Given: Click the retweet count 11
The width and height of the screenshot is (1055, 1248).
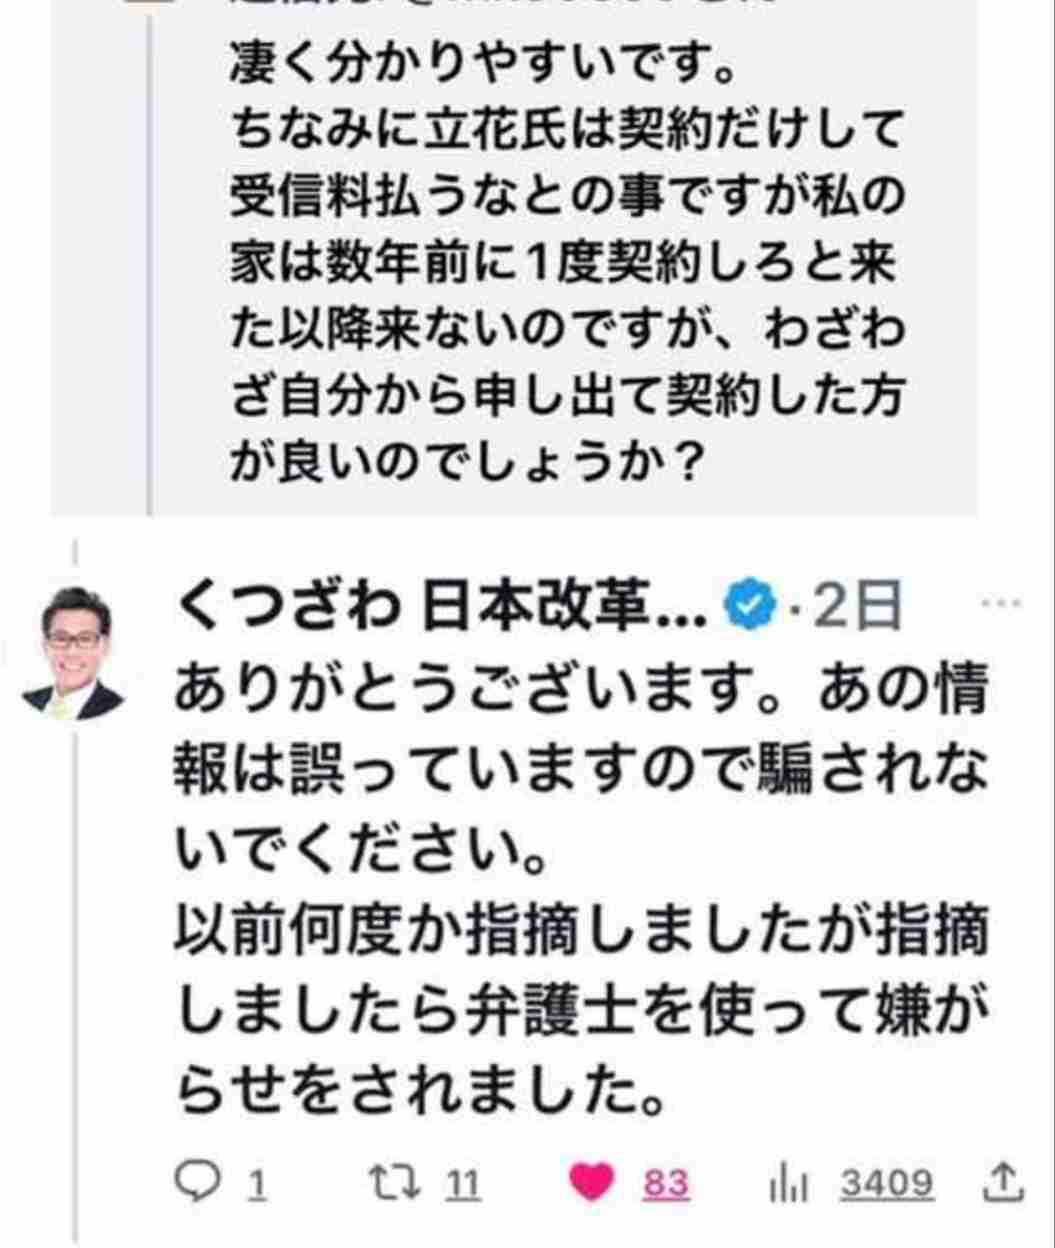Looking at the screenshot, I should (462, 1185).
